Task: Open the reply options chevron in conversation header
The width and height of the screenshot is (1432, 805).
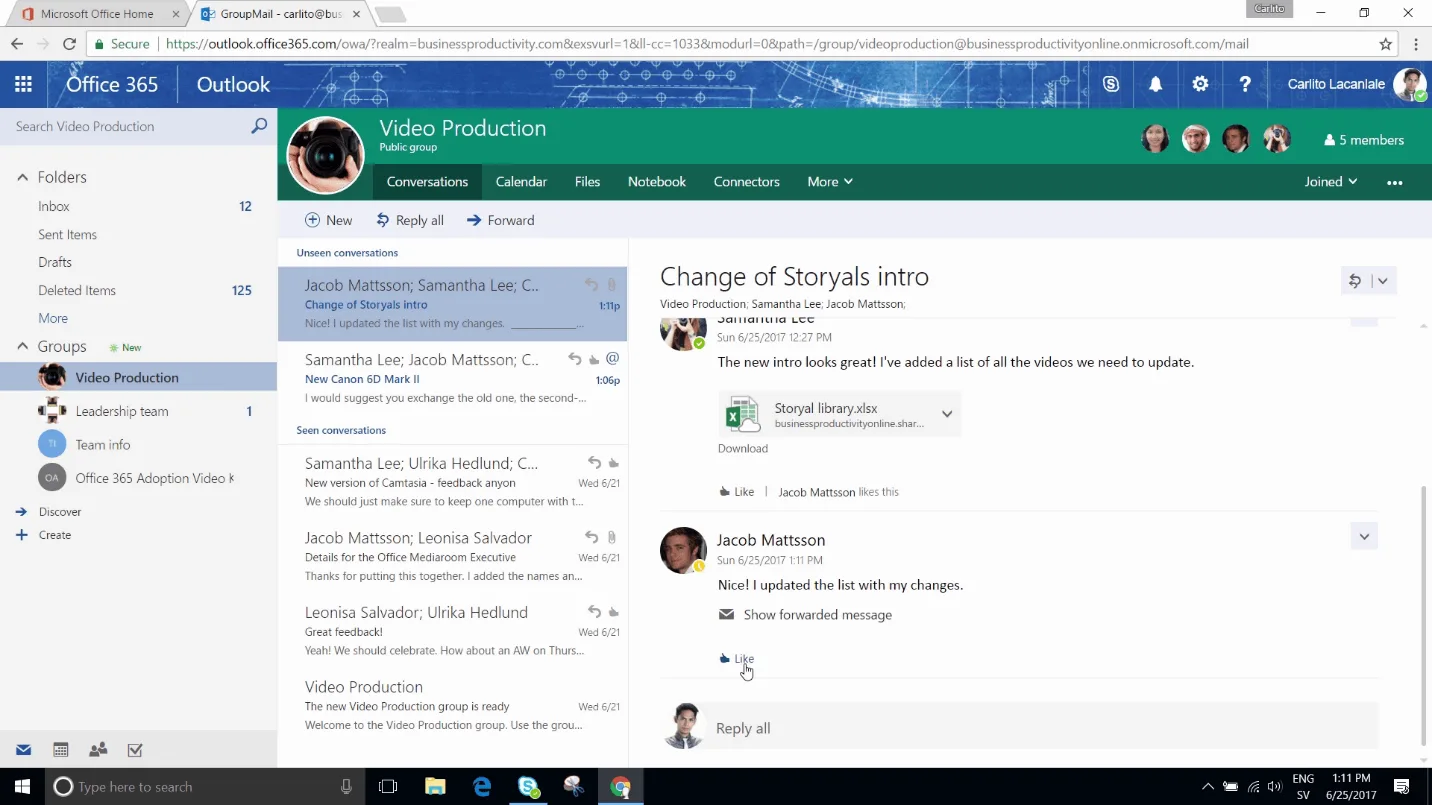Action: click(1383, 281)
